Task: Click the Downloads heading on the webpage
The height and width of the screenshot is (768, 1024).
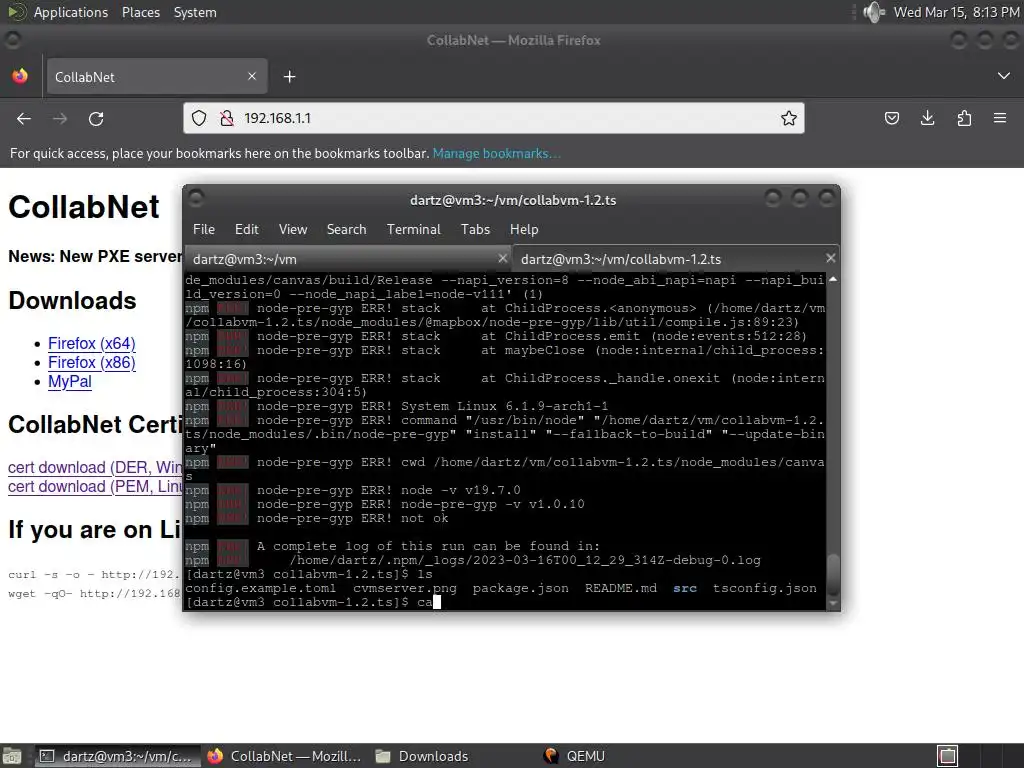Action: 72,300
